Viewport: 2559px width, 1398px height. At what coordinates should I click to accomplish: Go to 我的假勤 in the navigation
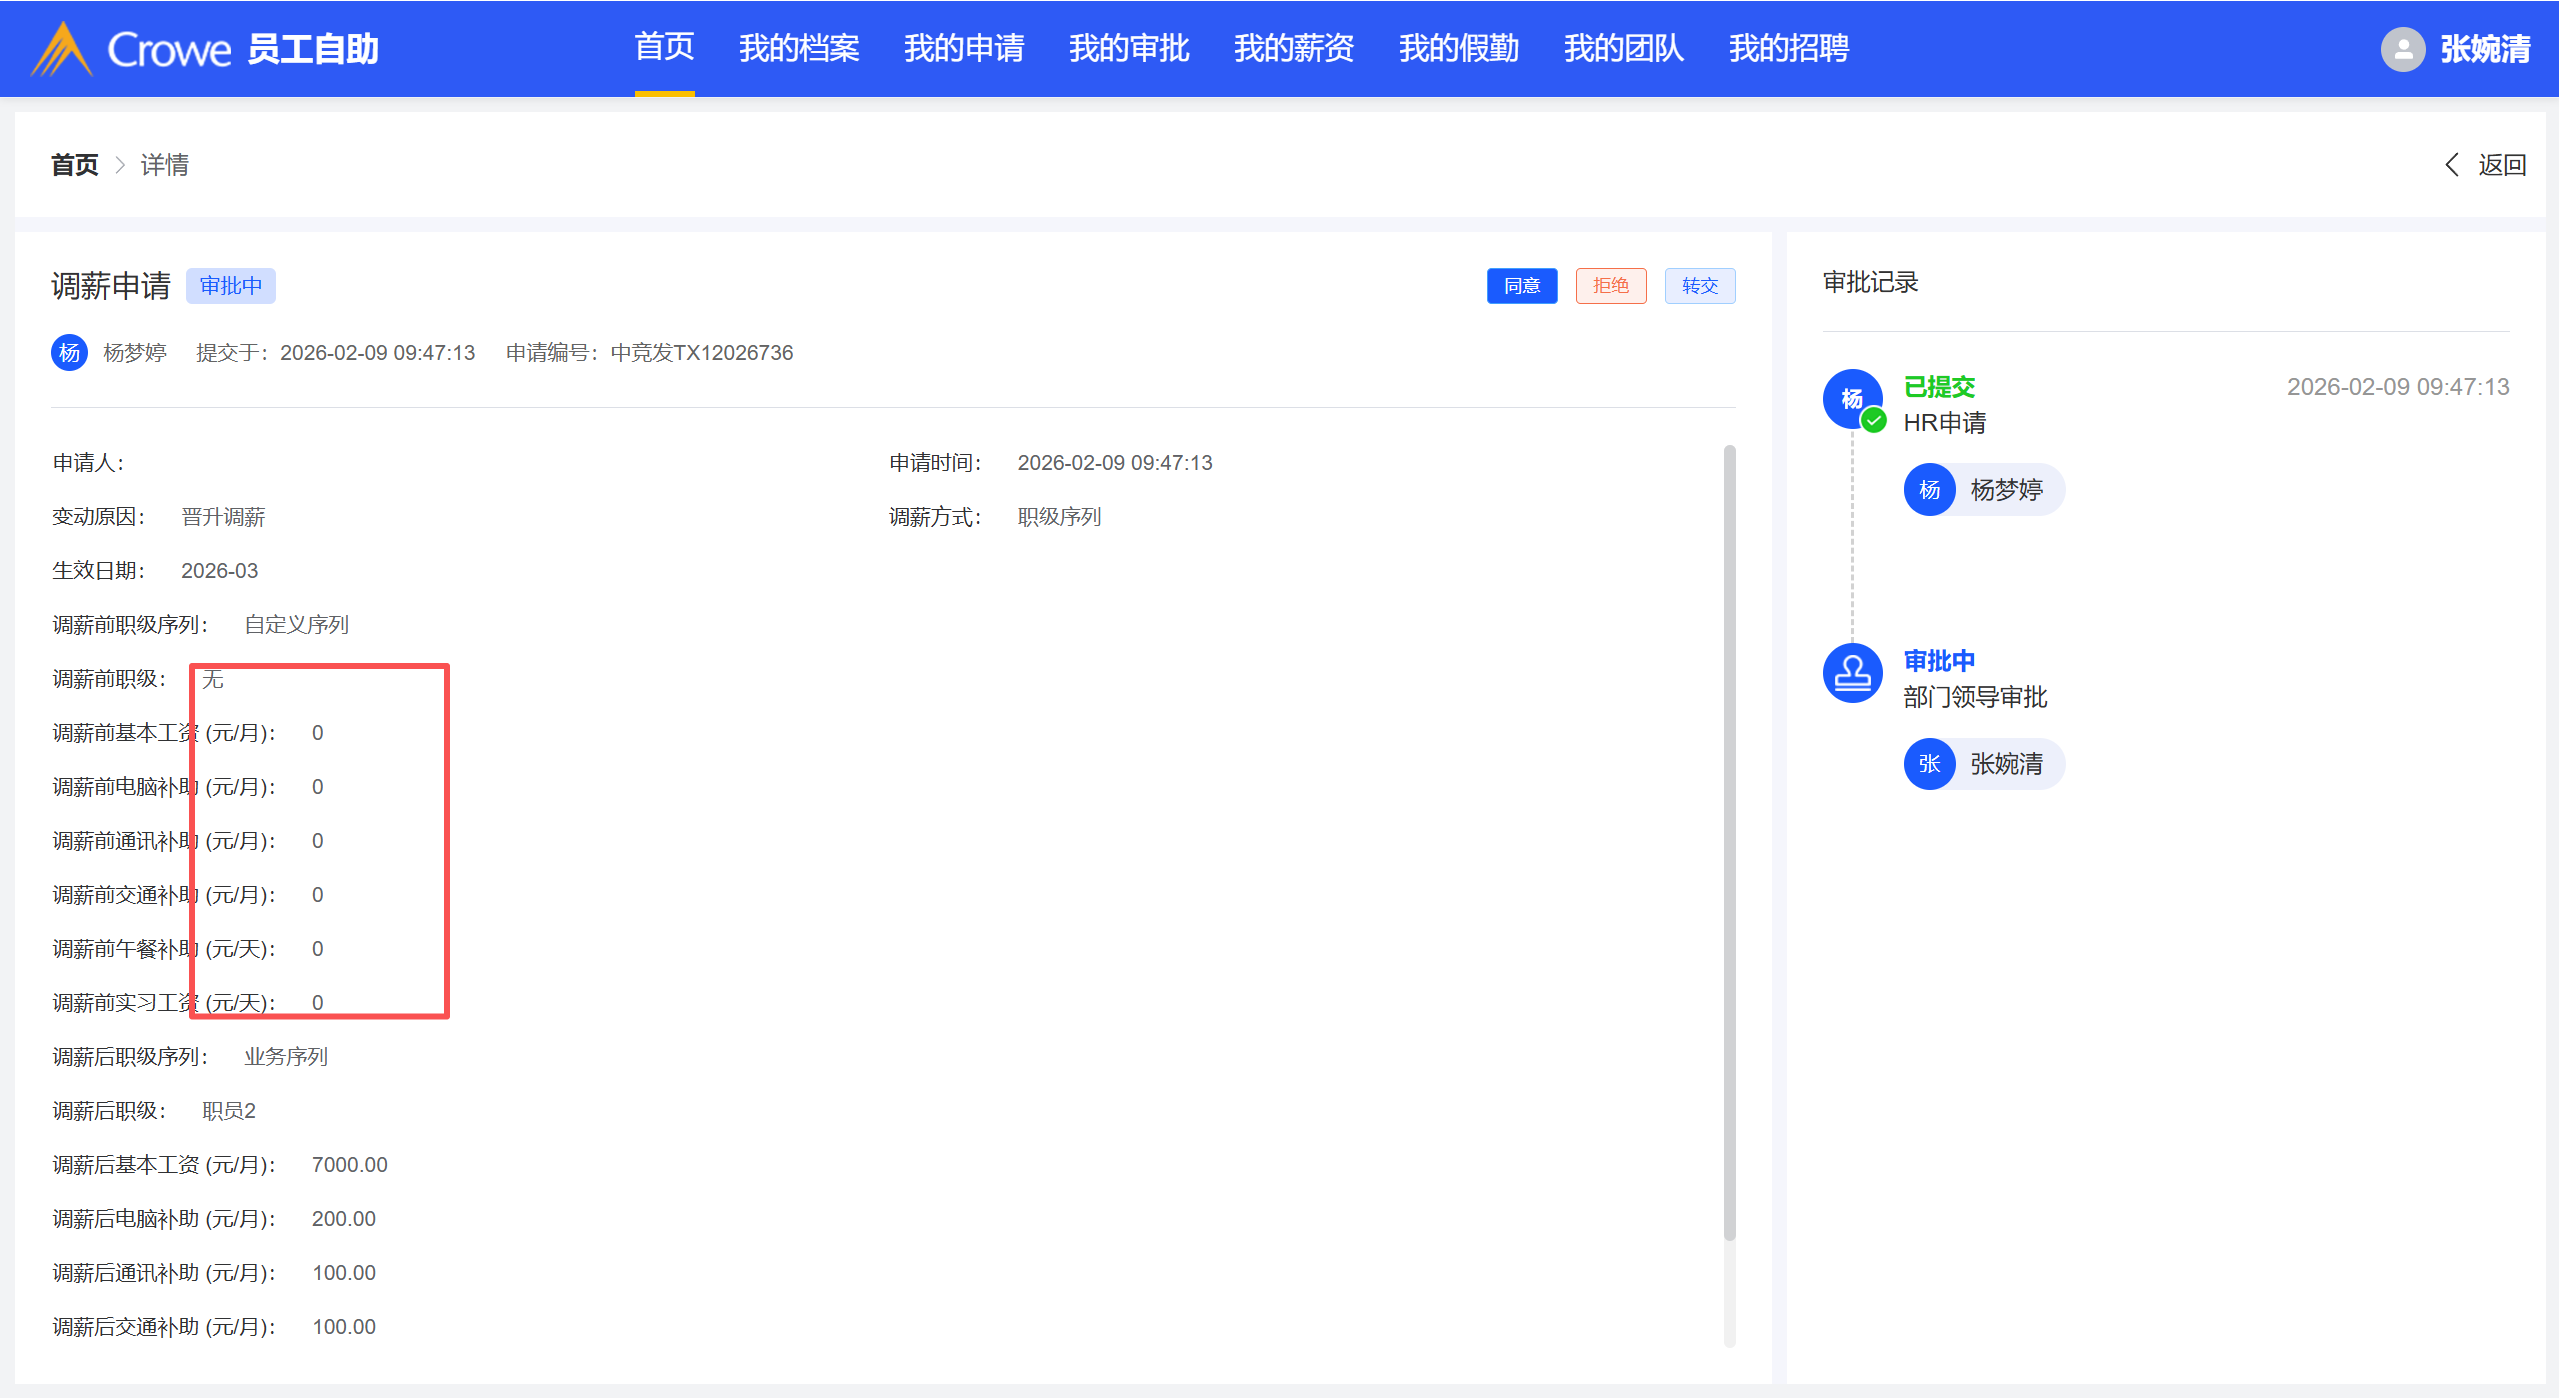[x=1458, y=48]
